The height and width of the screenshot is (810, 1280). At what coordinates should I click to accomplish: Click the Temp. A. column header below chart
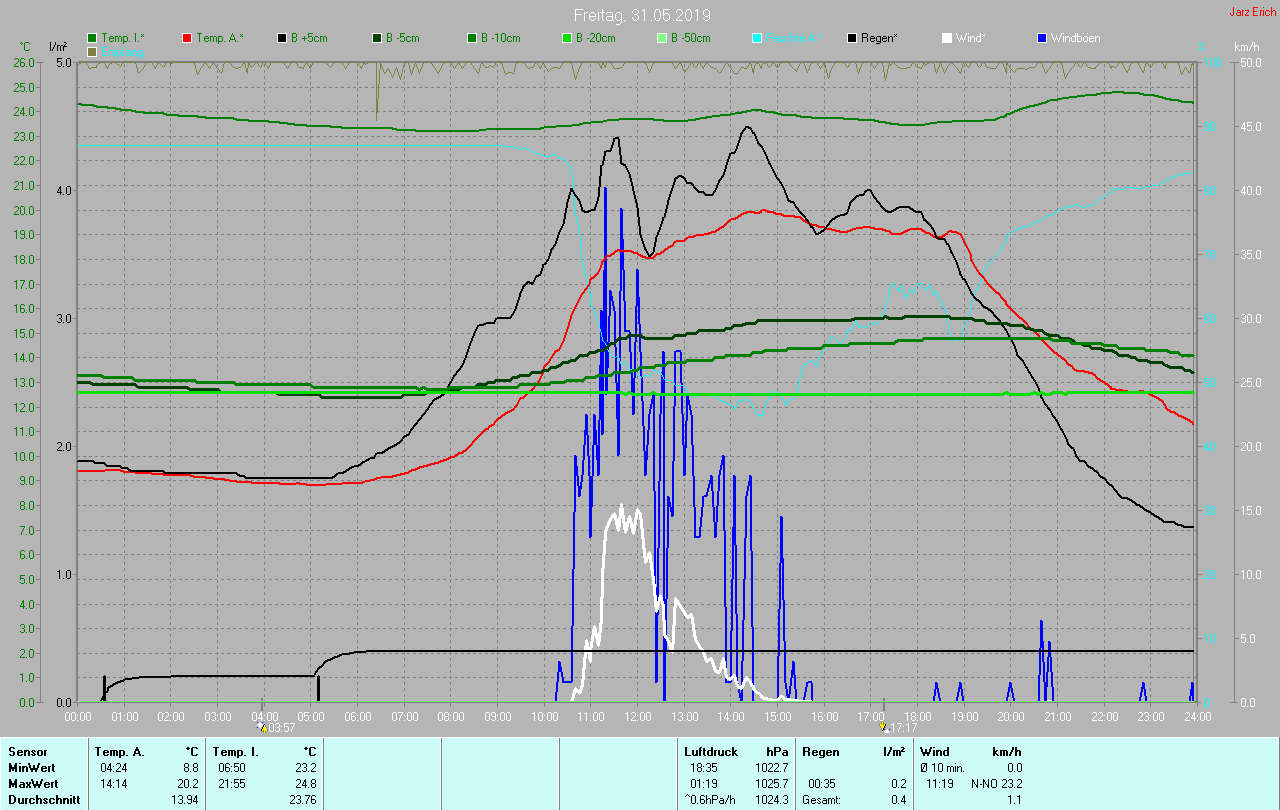tap(119, 751)
